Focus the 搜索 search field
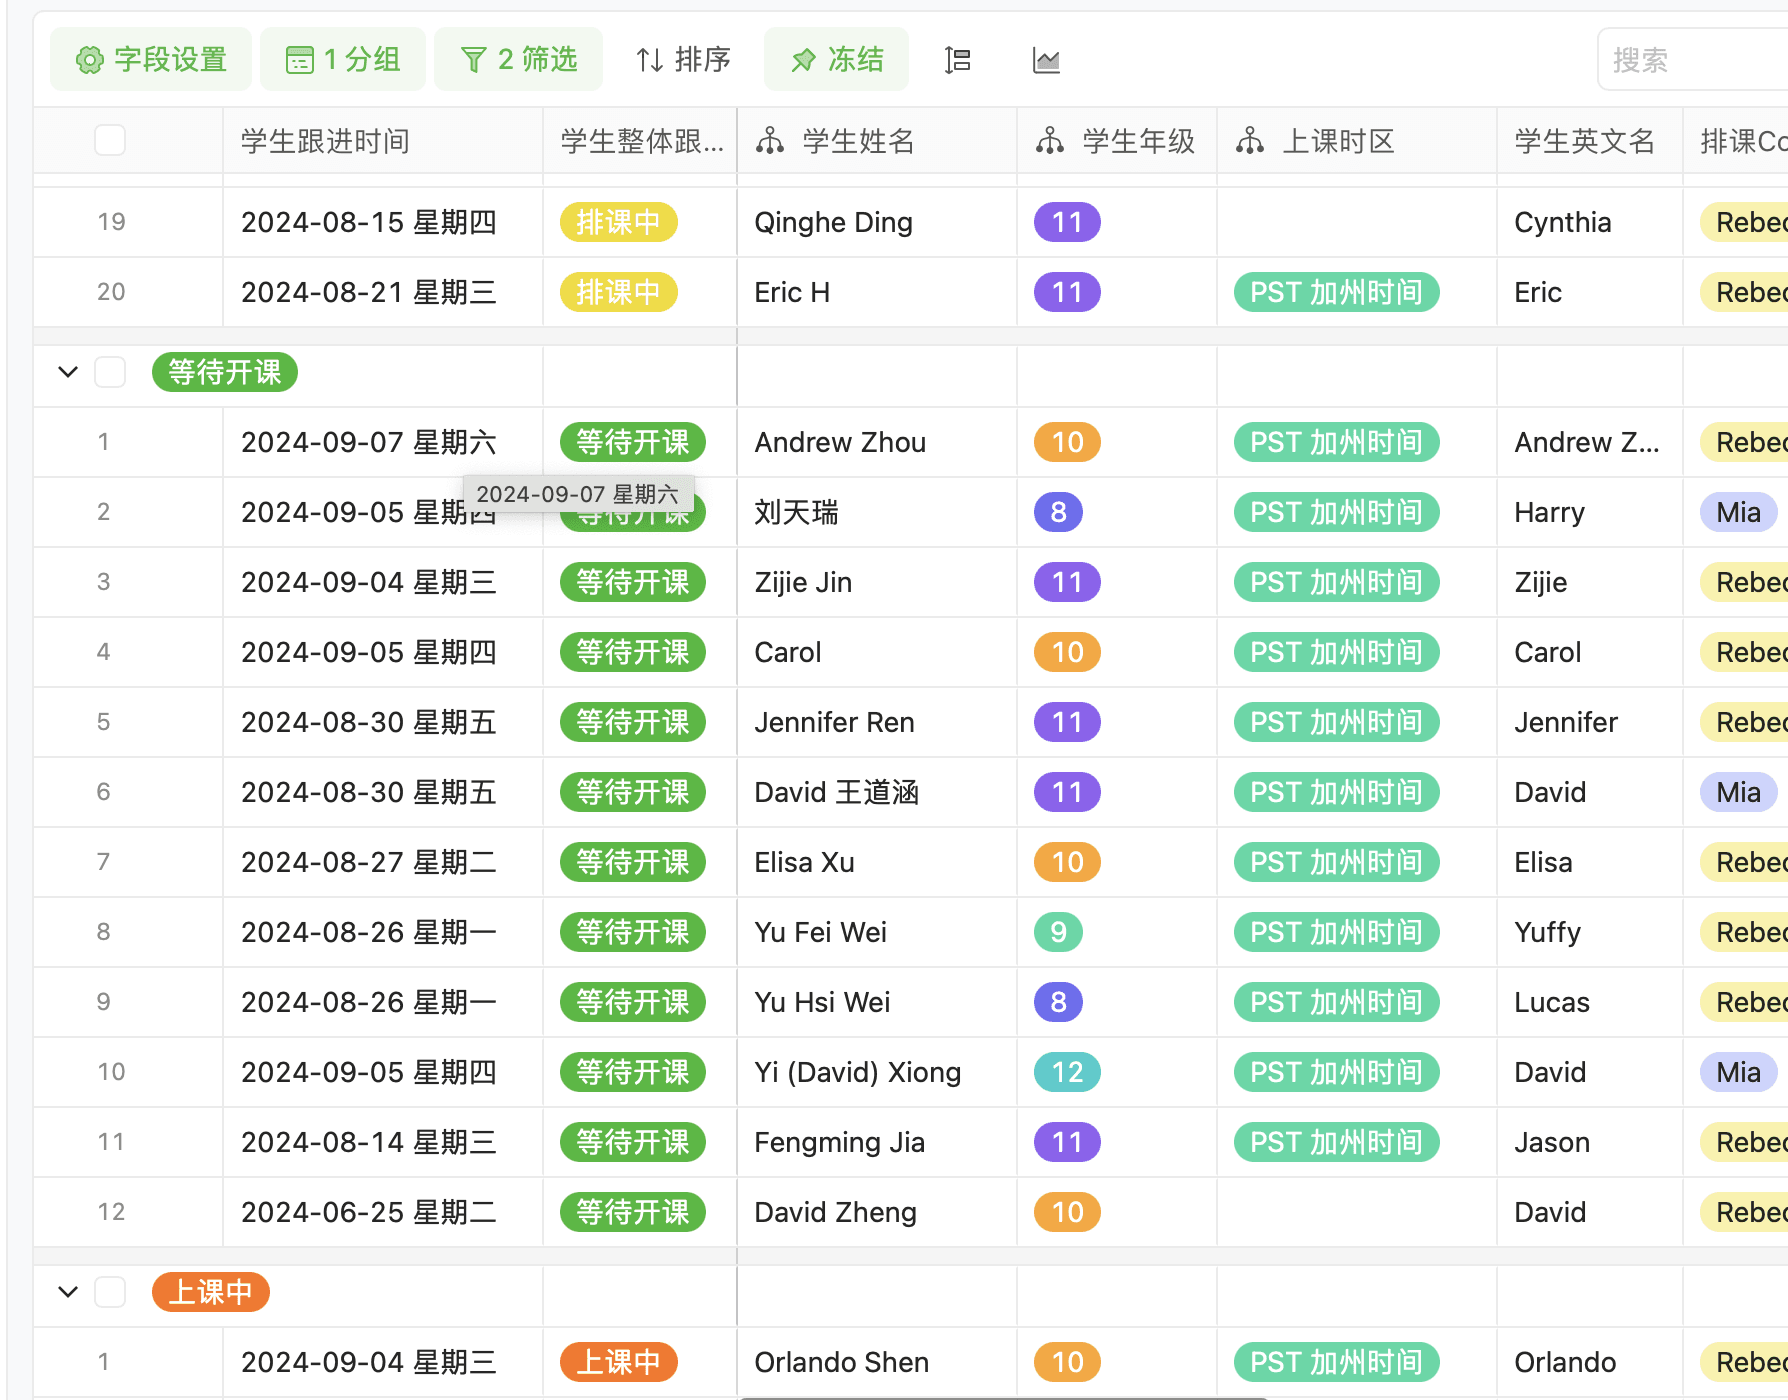The width and height of the screenshot is (1788, 1400). pos(1693,60)
